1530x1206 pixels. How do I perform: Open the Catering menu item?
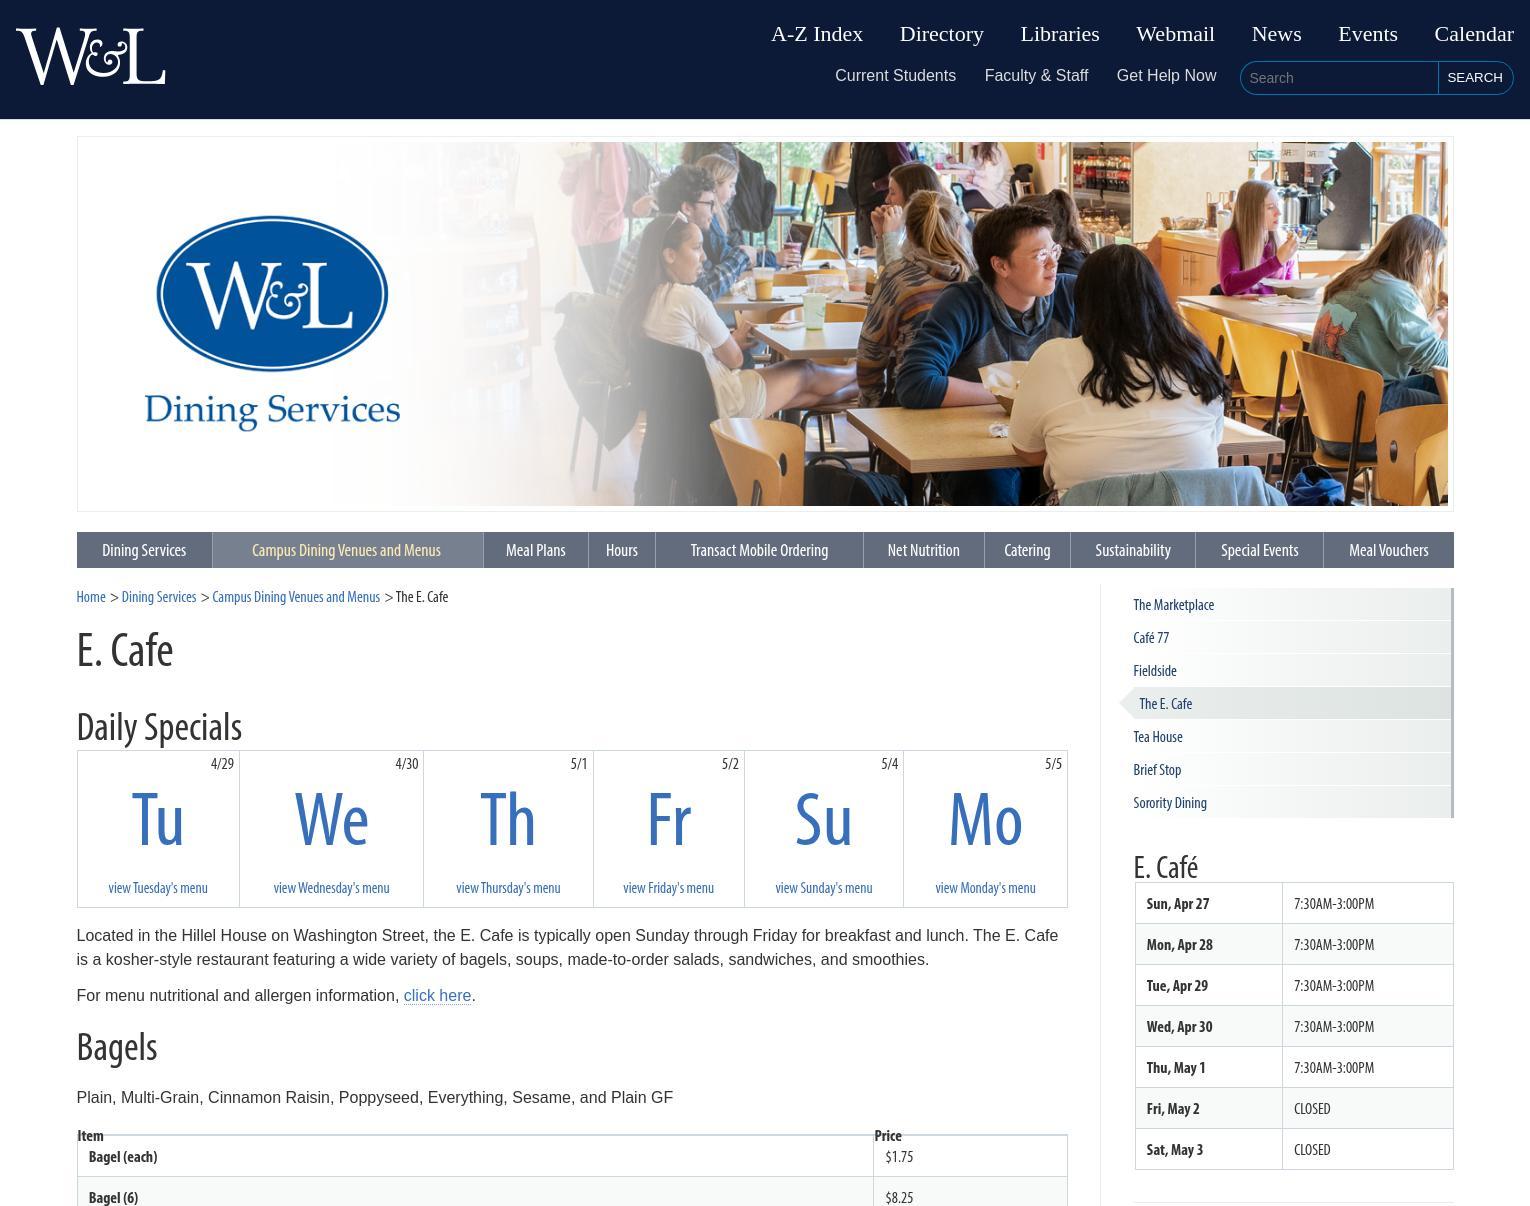[1027, 550]
